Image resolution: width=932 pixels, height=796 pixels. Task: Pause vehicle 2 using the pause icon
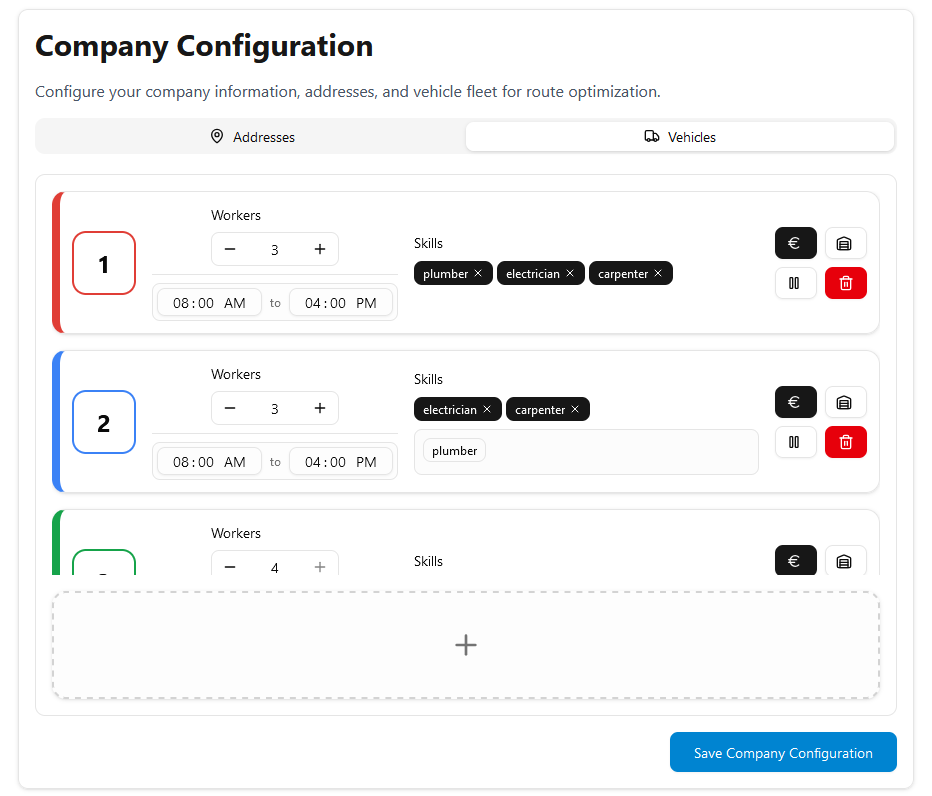pos(795,442)
